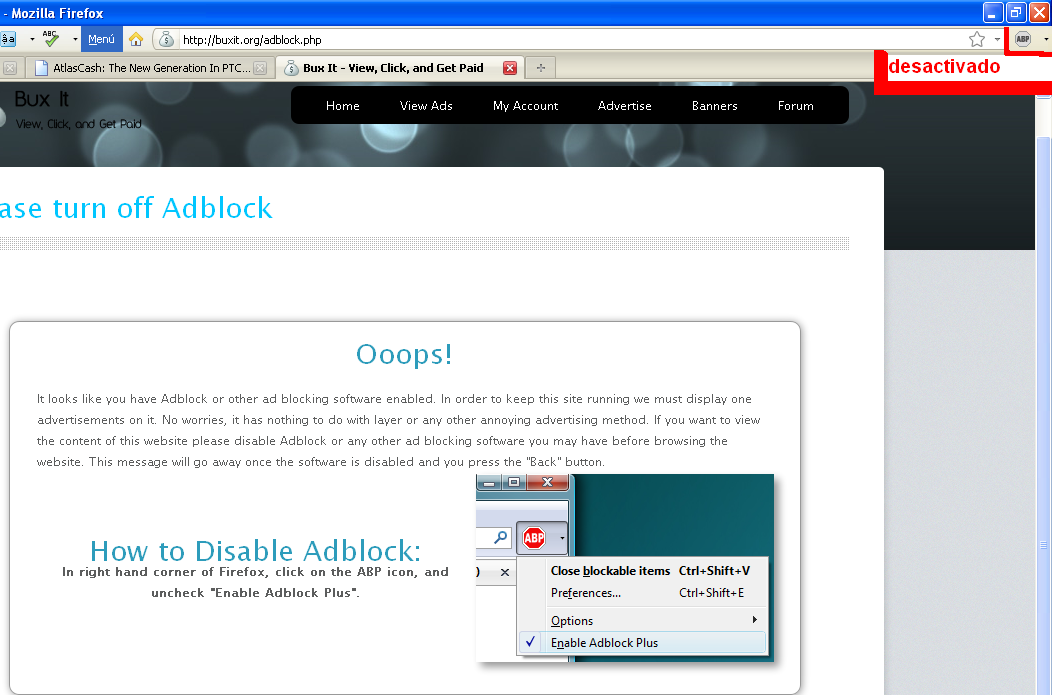Open View Ads in site navigation

[426, 106]
